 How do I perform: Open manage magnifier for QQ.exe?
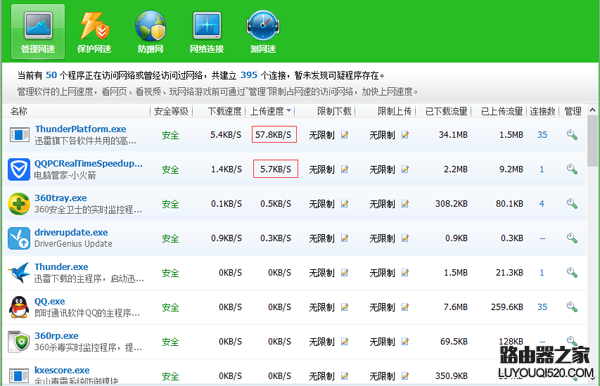coord(572,307)
